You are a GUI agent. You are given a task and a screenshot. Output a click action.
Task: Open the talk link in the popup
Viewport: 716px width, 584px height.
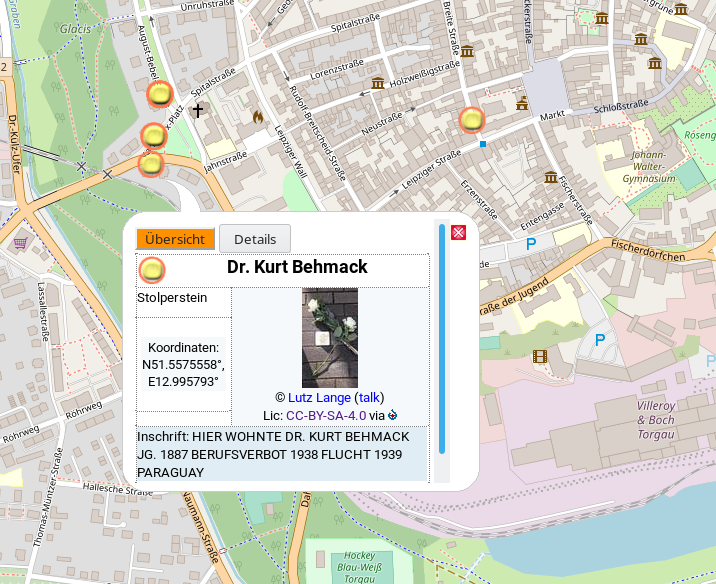click(x=369, y=397)
